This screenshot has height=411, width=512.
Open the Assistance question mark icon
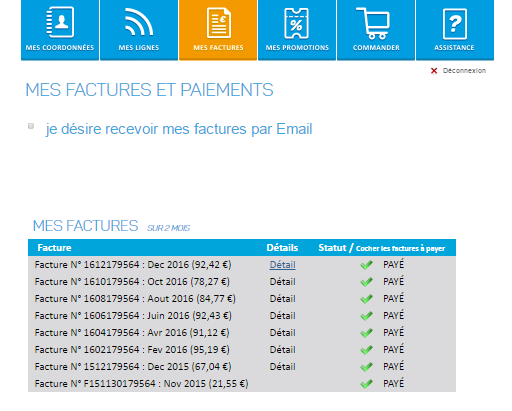(455, 24)
